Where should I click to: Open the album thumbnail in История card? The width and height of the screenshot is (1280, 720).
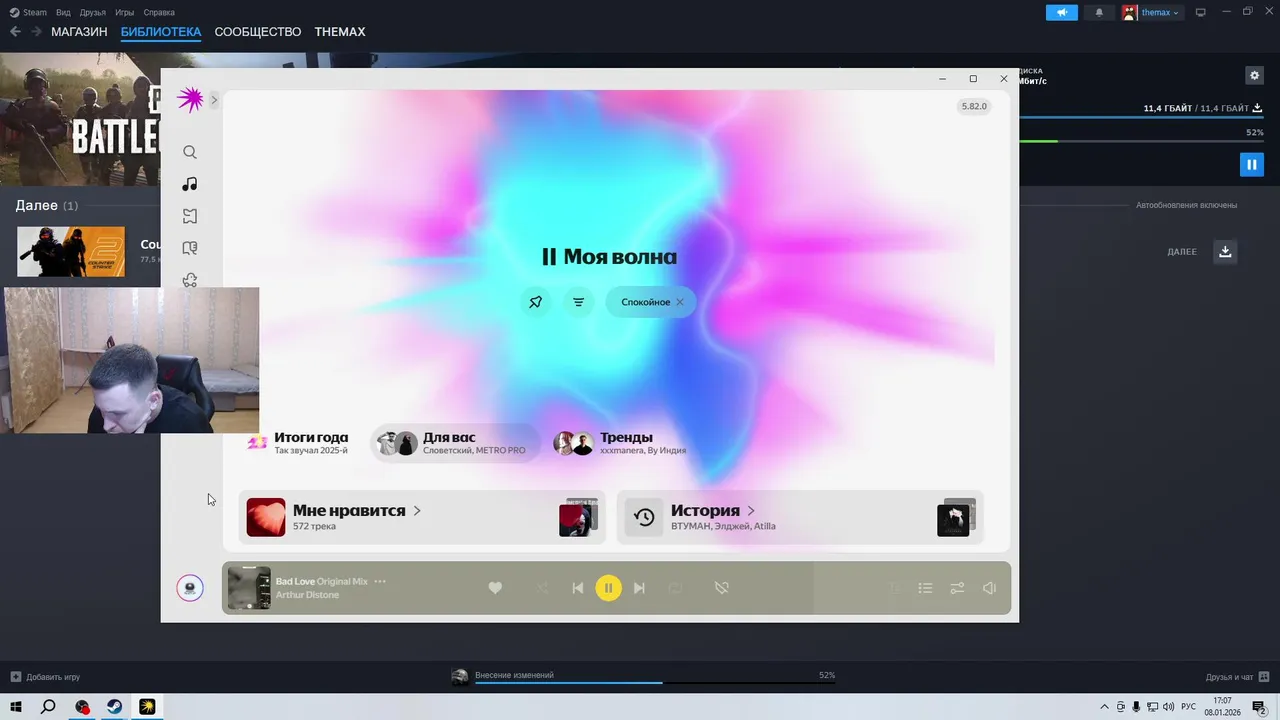pos(954,520)
